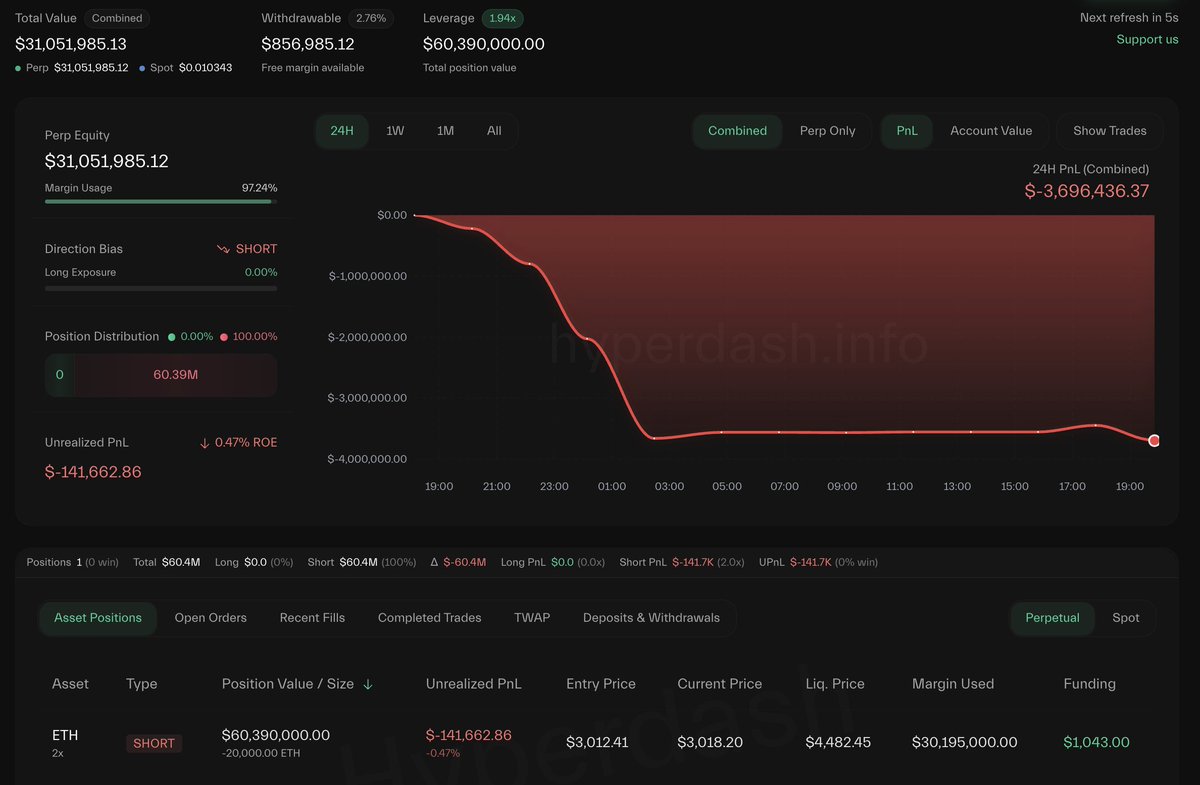Switch the chart to Perp Only
The height and width of the screenshot is (785, 1200).
tap(828, 131)
